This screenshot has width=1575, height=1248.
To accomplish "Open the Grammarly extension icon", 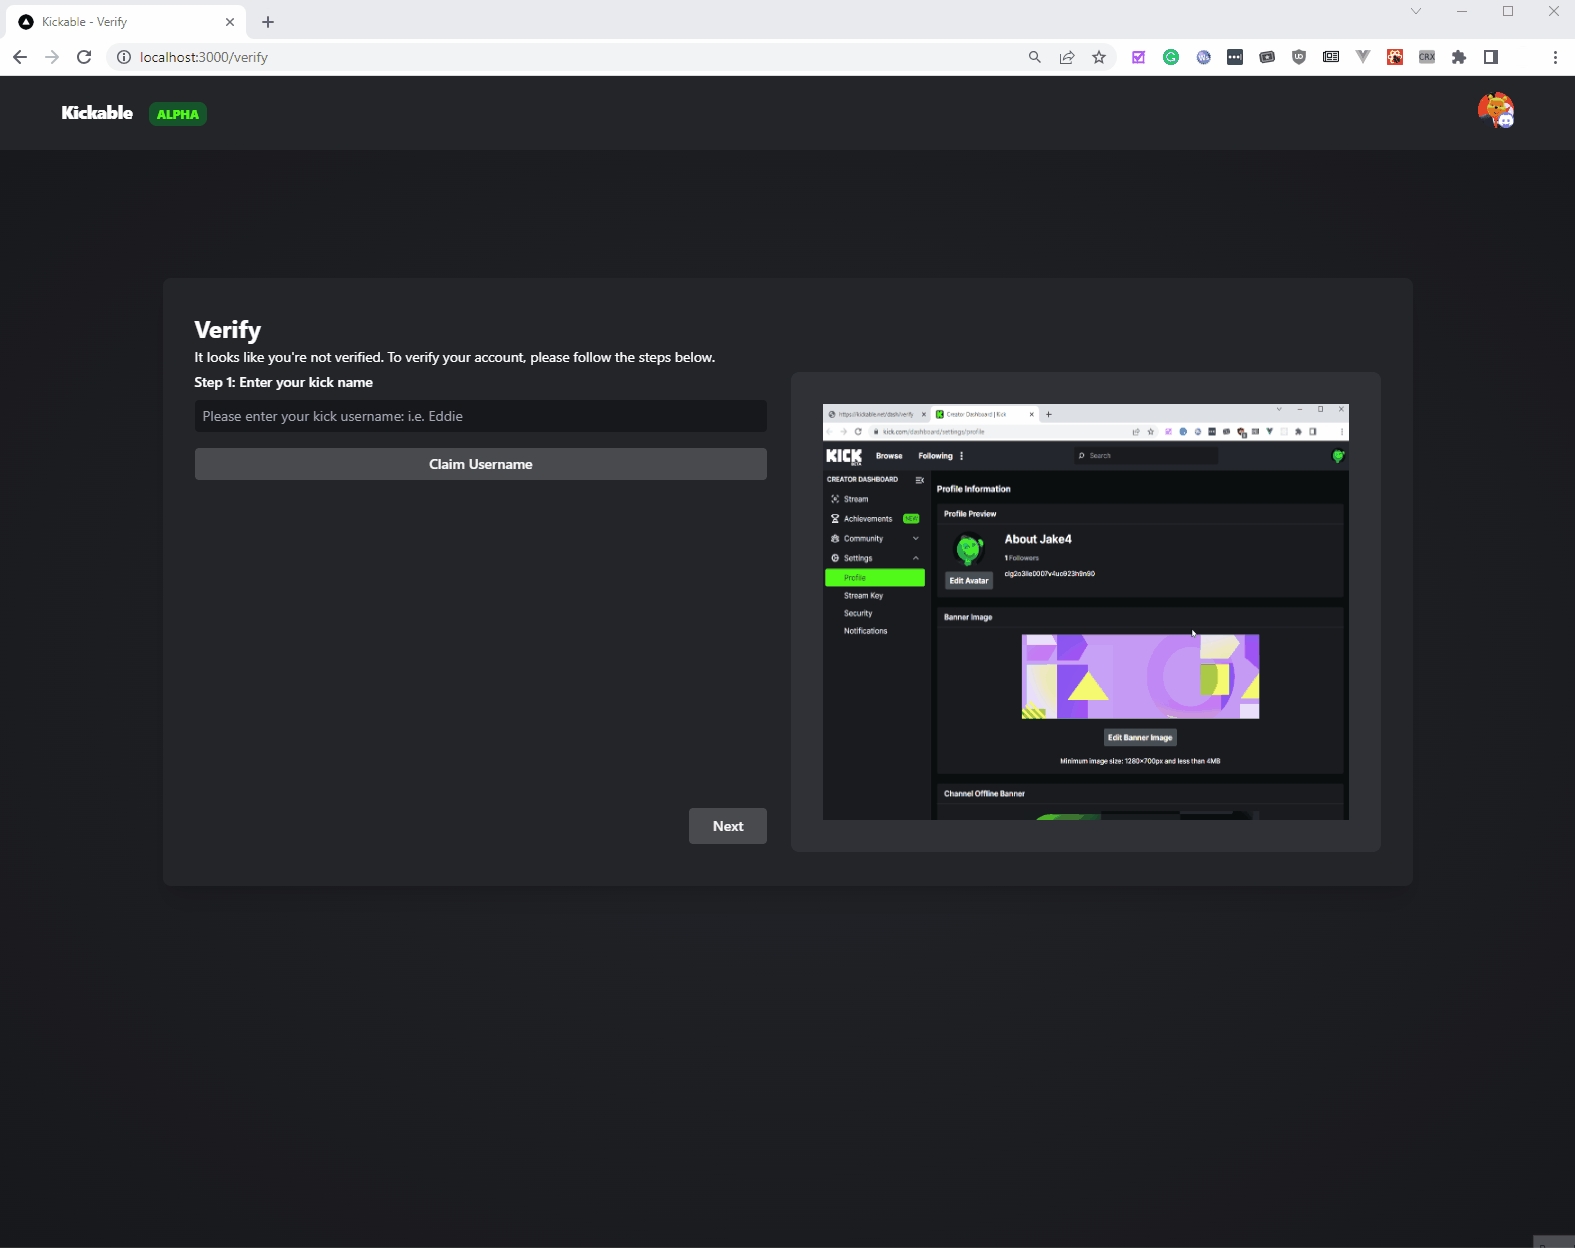I will coord(1171,57).
